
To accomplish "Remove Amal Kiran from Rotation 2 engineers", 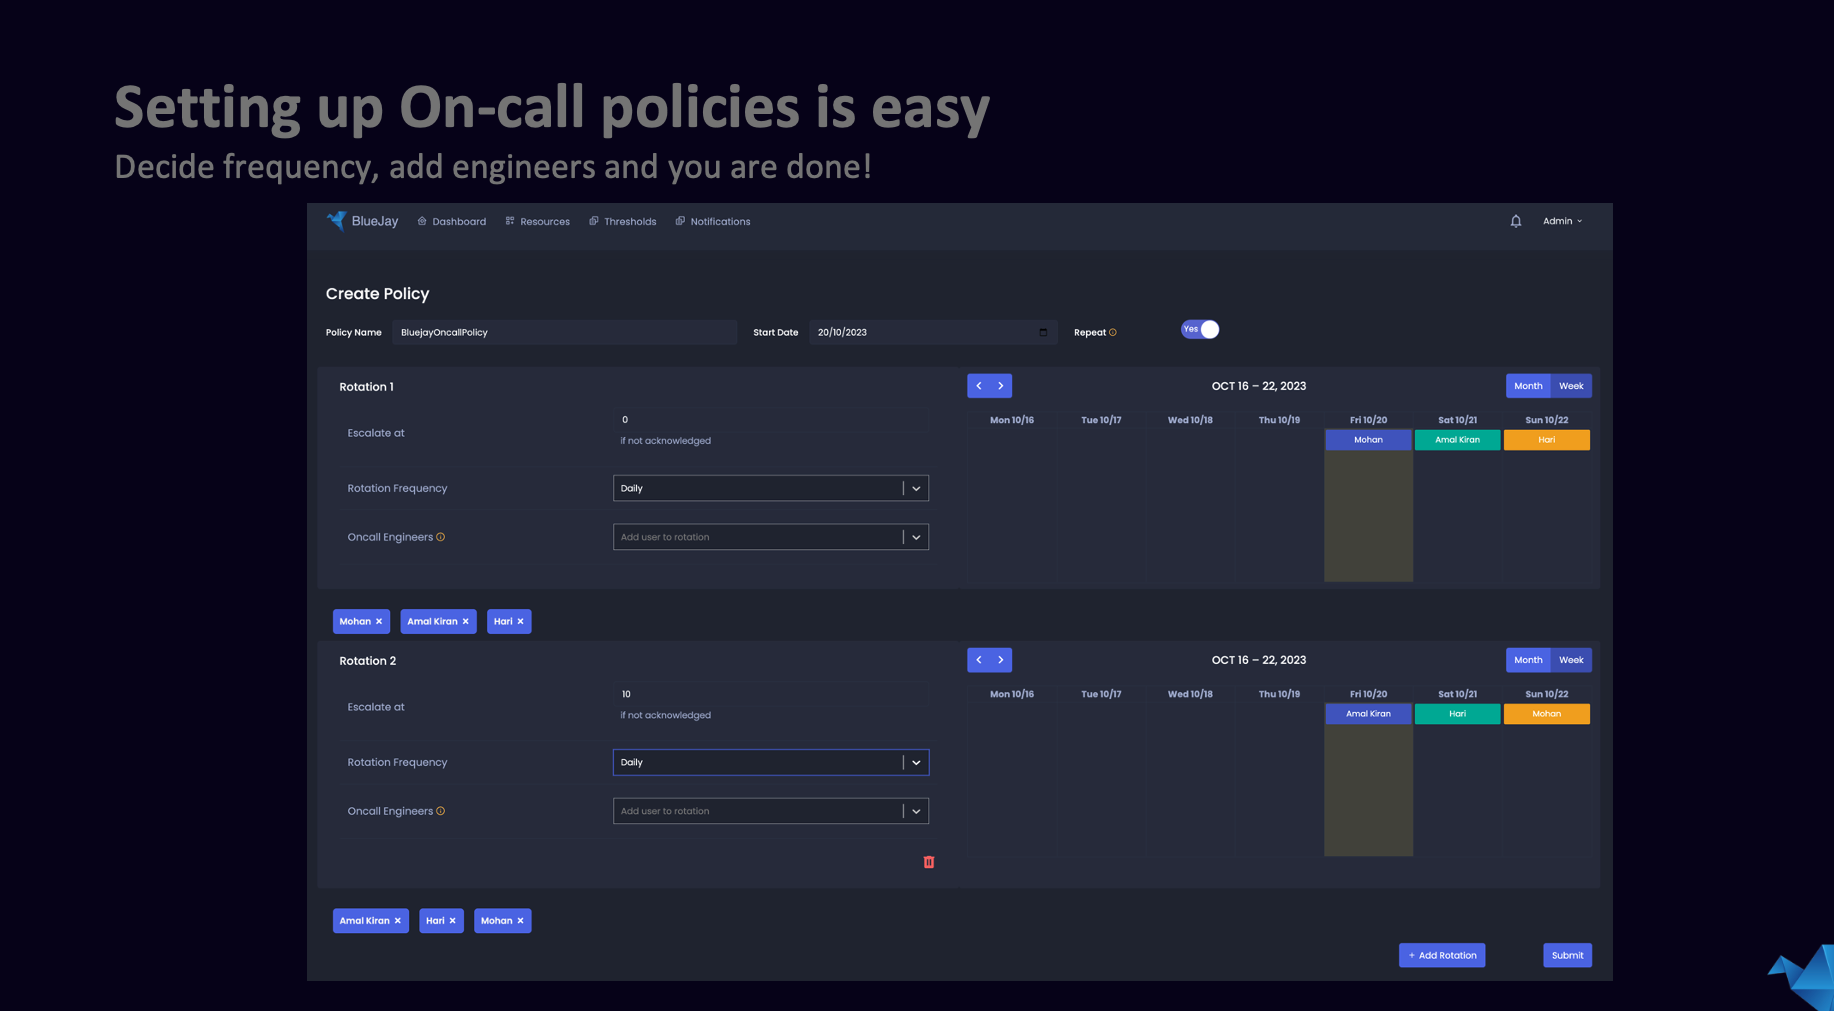I will 397,921.
